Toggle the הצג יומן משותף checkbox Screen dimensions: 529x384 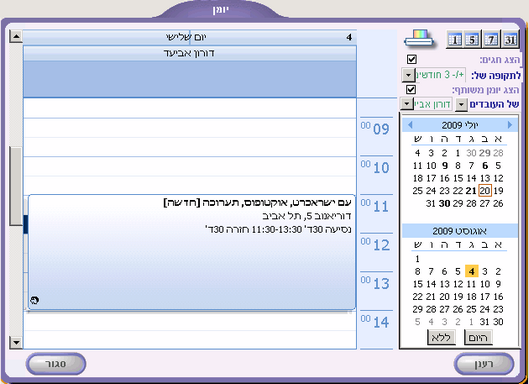pos(411,90)
